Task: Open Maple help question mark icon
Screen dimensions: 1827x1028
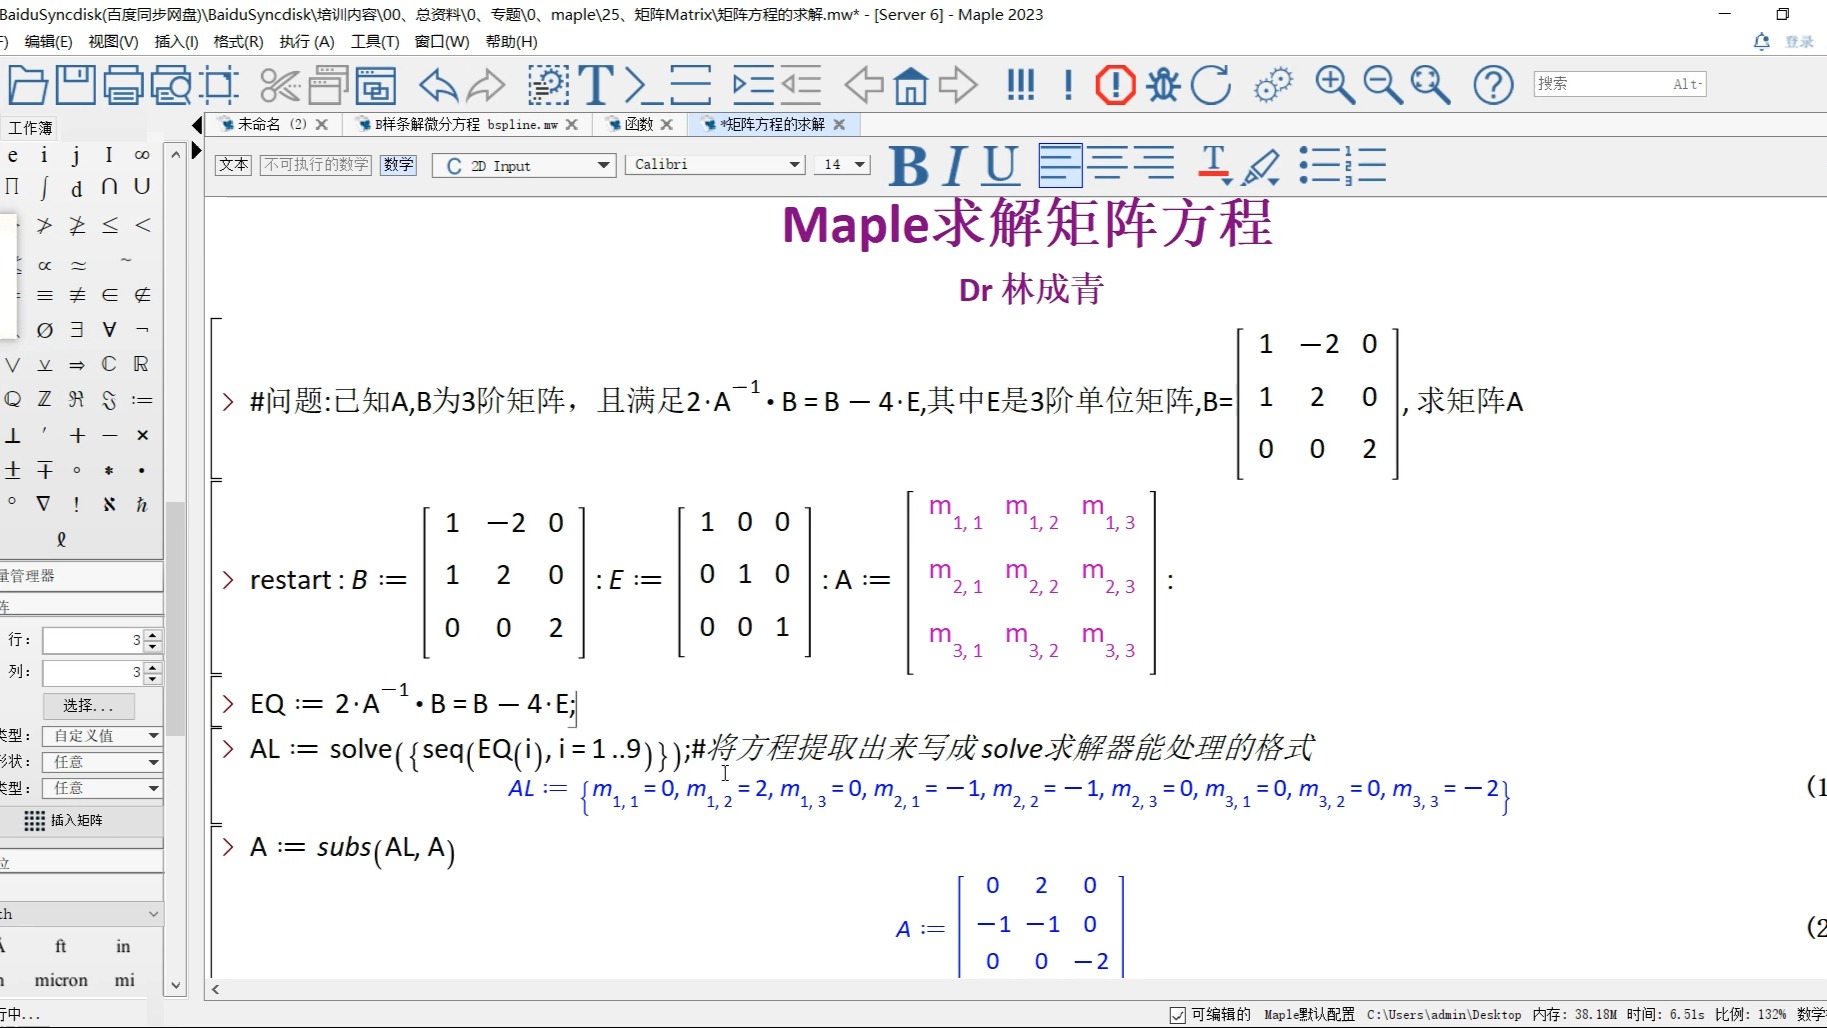Action: point(1493,85)
